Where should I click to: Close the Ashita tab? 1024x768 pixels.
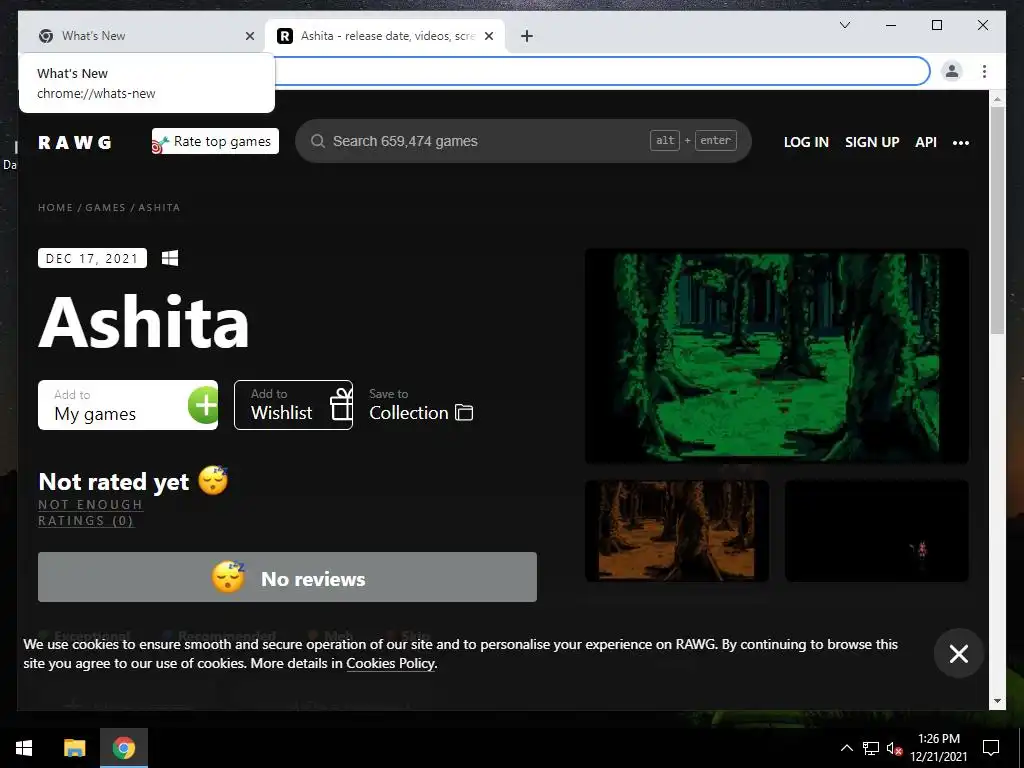(488, 37)
